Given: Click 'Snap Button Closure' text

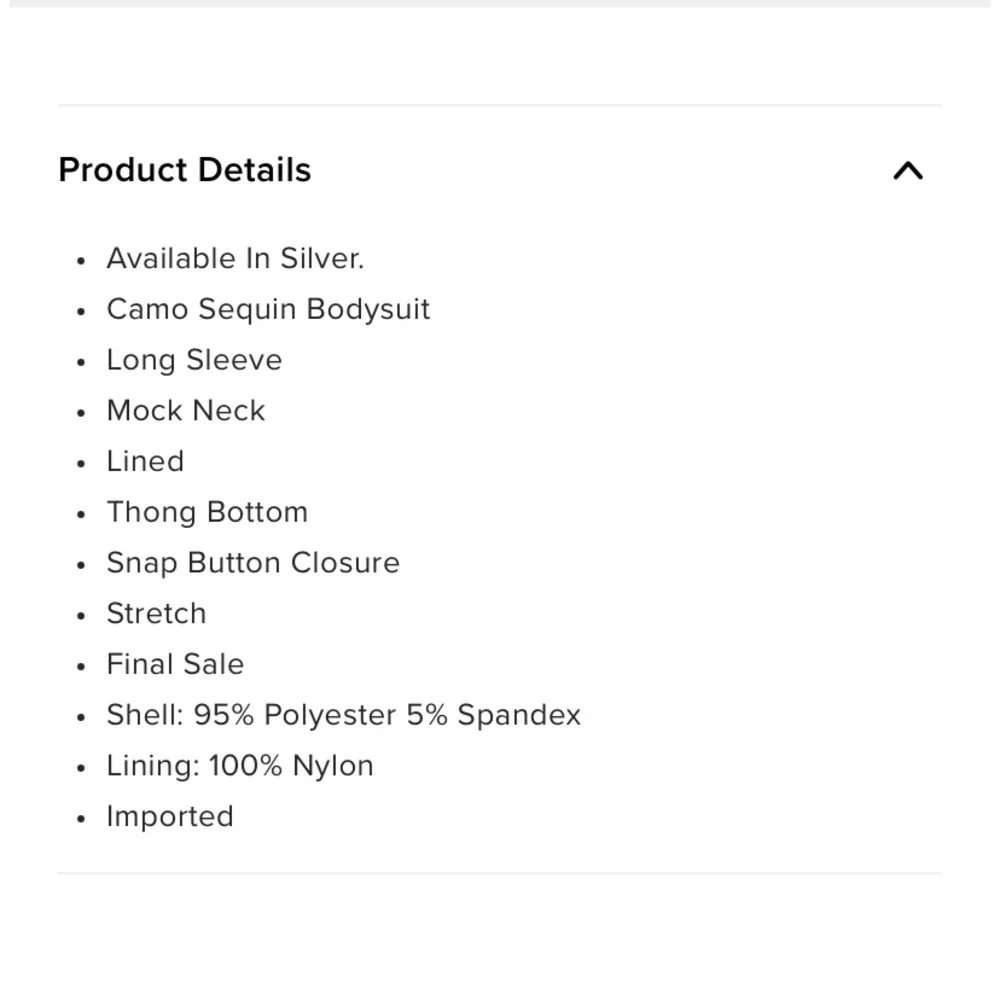Looking at the screenshot, I should (x=253, y=563).
